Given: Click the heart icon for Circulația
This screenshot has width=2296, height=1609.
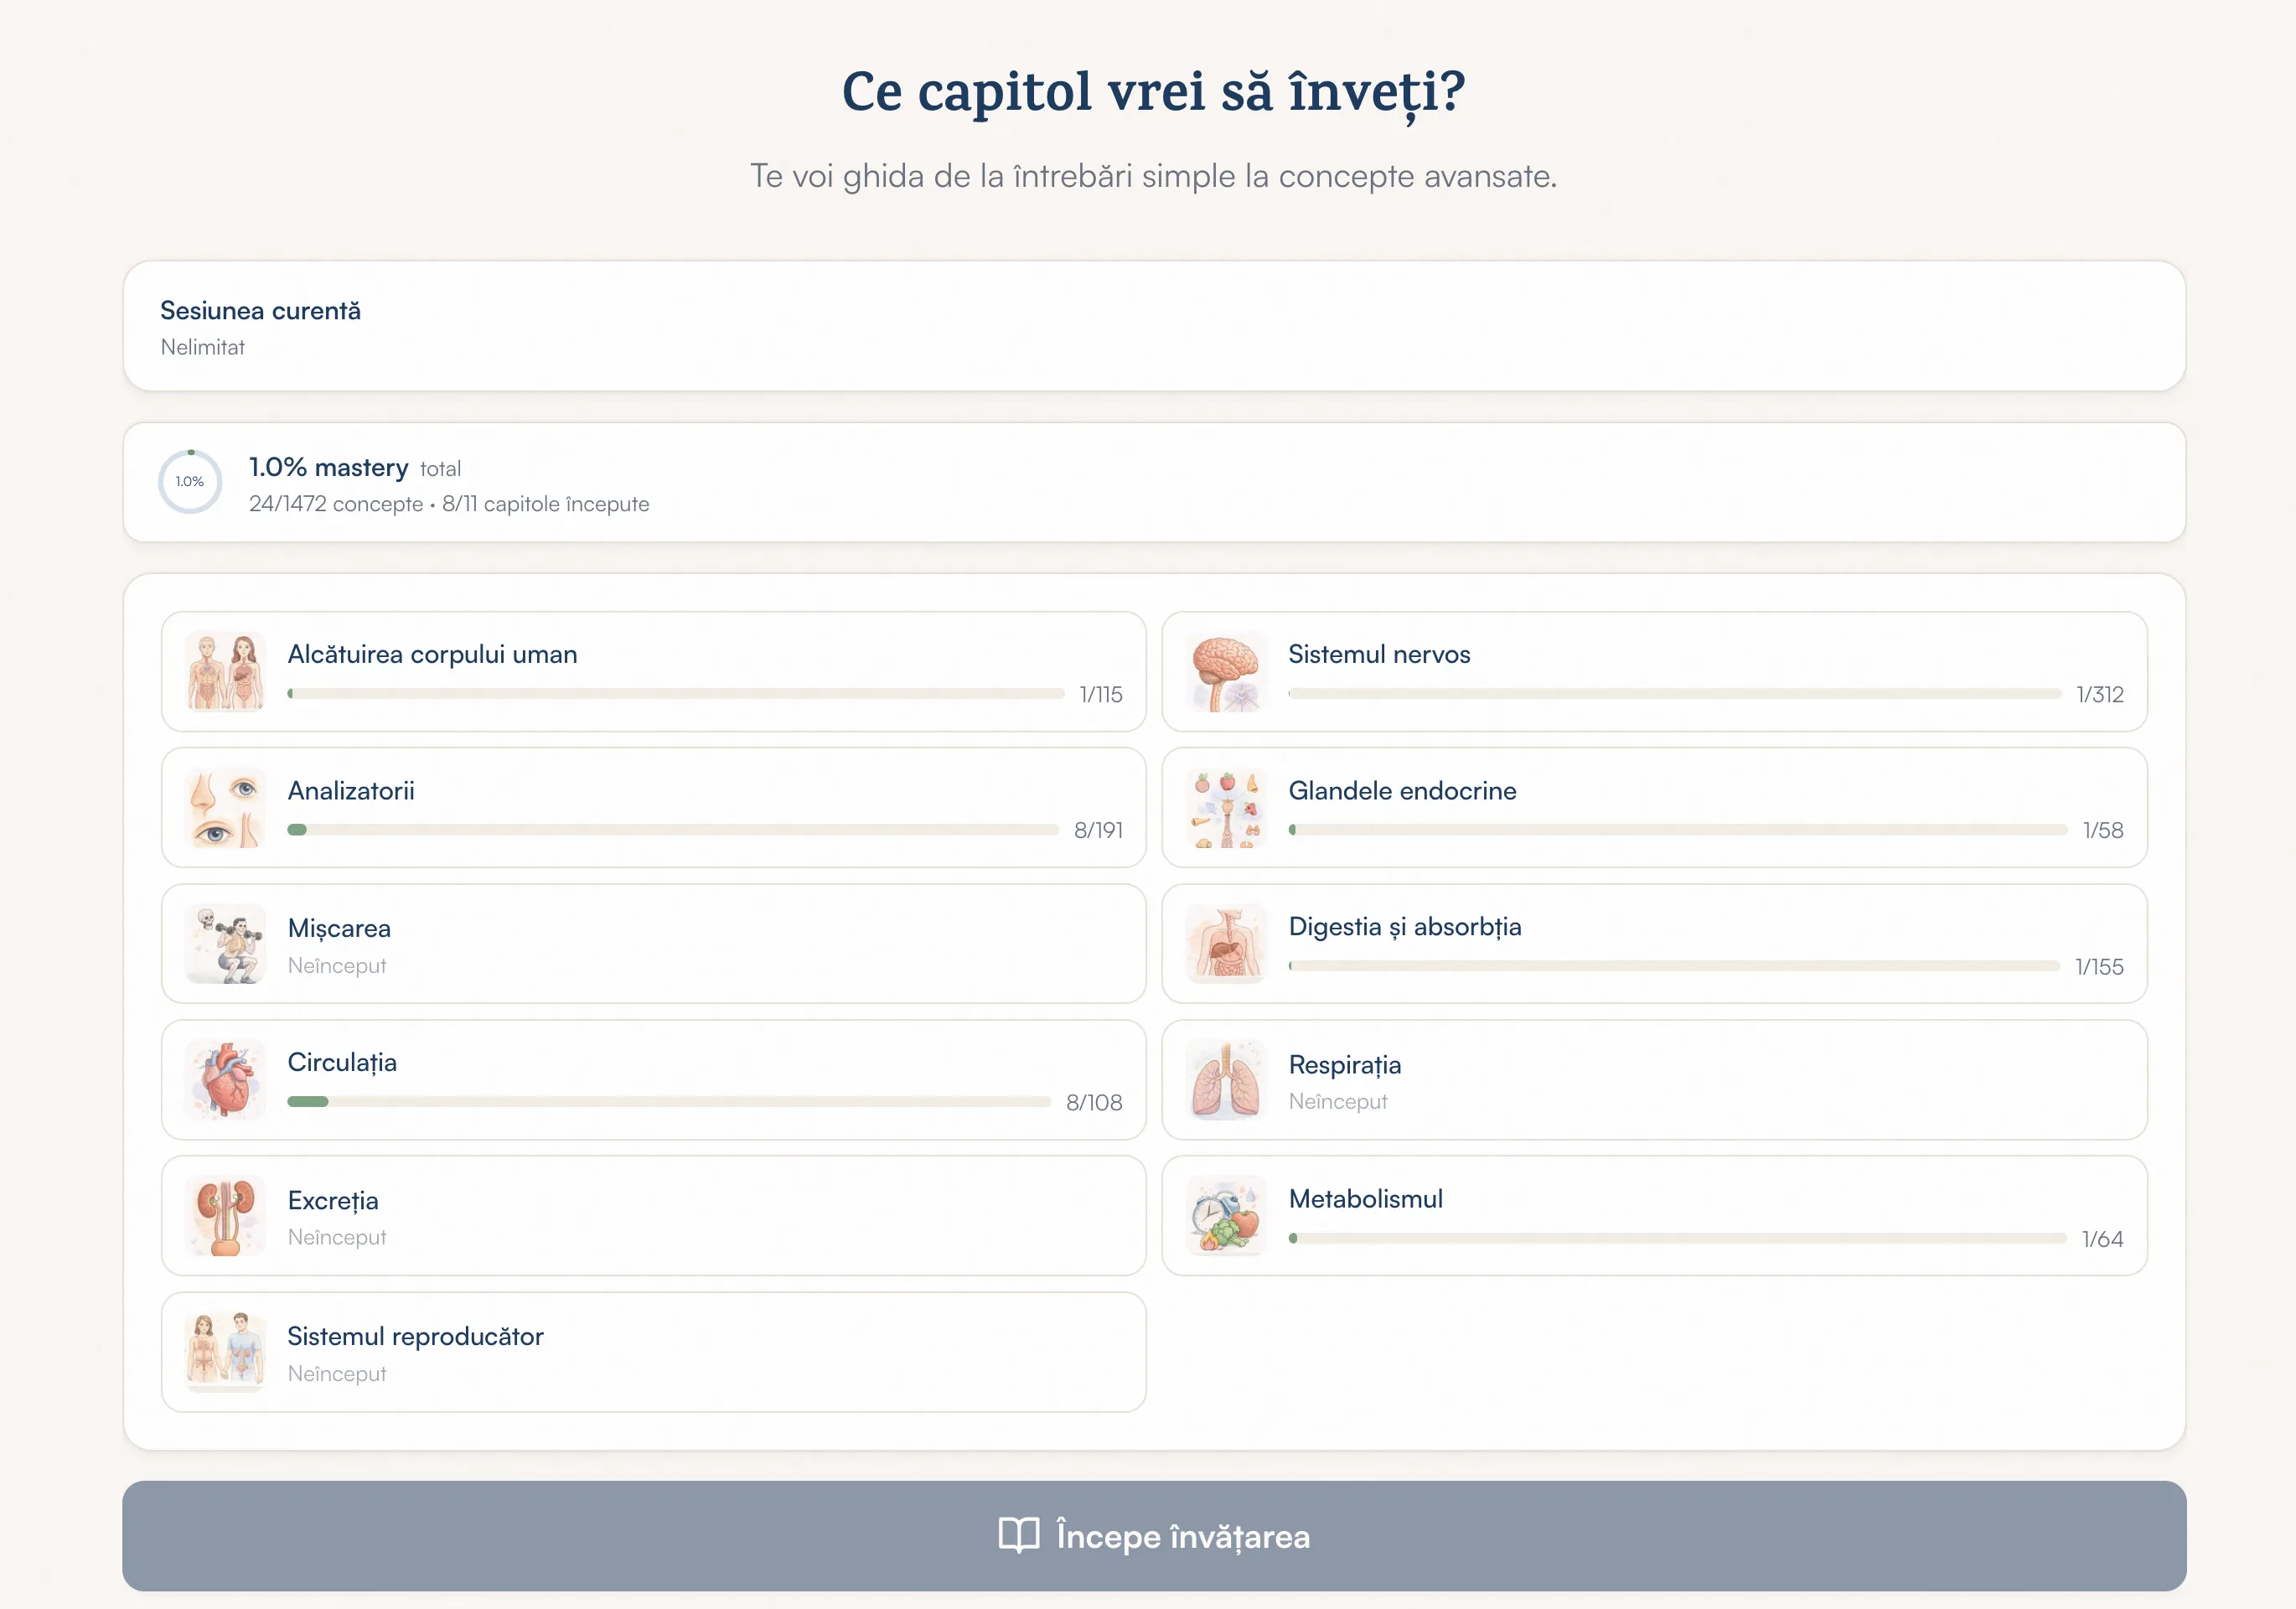Looking at the screenshot, I should [x=226, y=1080].
